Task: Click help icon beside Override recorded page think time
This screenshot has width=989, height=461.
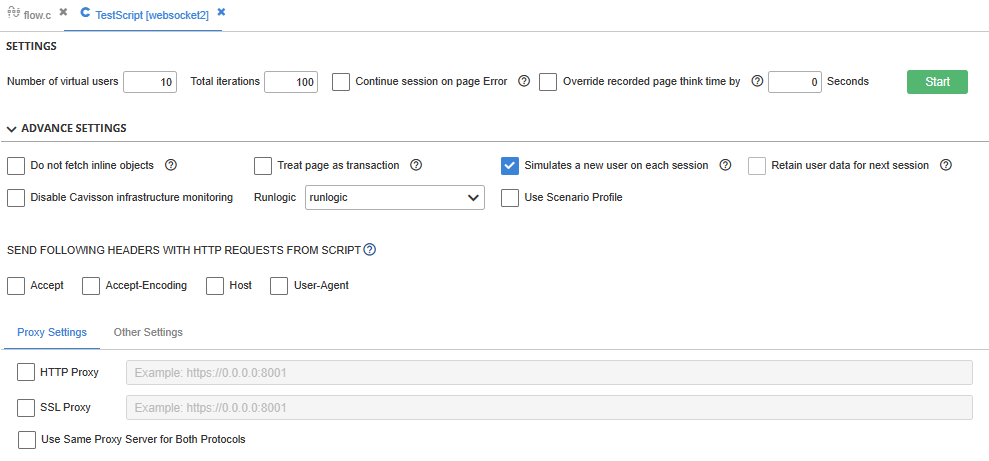Action: (758, 81)
